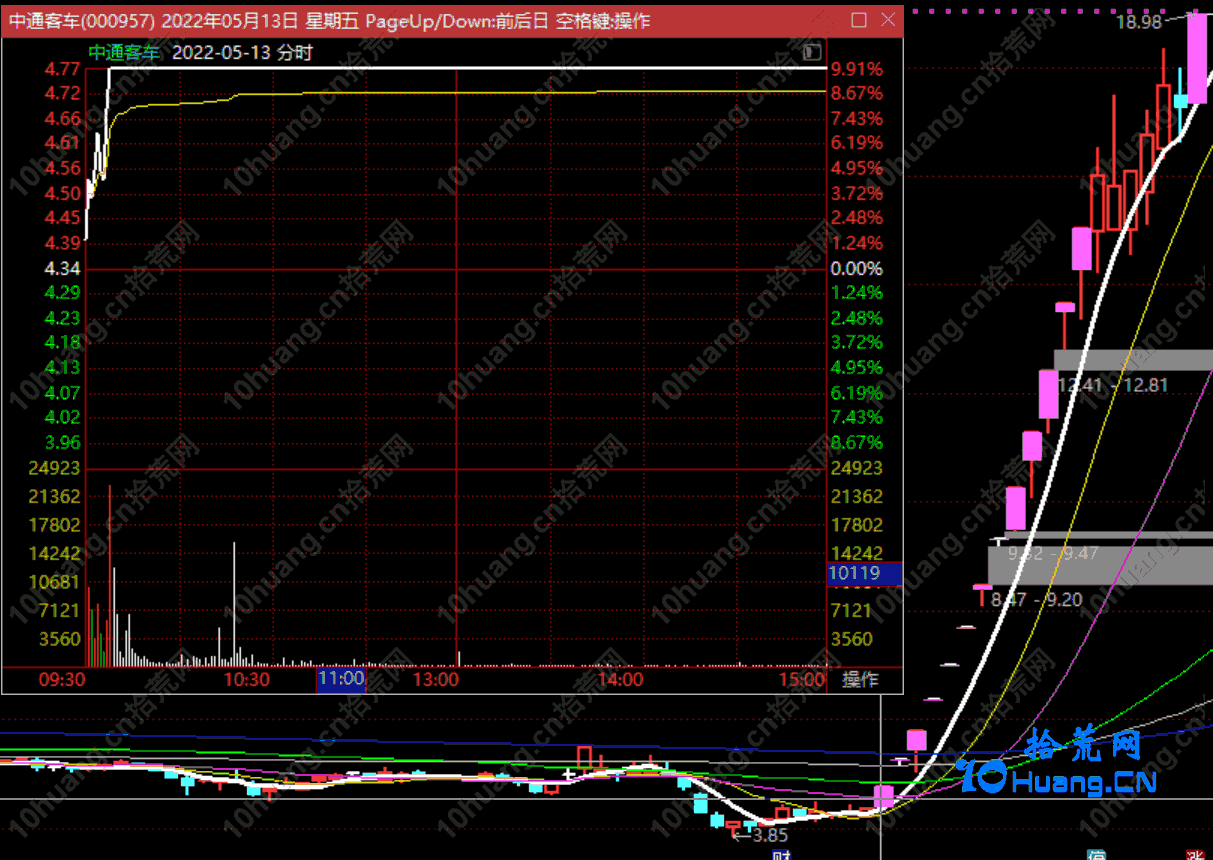Click the window title '中通客车(000957)'
The width and height of the screenshot is (1213, 860).
click(81, 21)
